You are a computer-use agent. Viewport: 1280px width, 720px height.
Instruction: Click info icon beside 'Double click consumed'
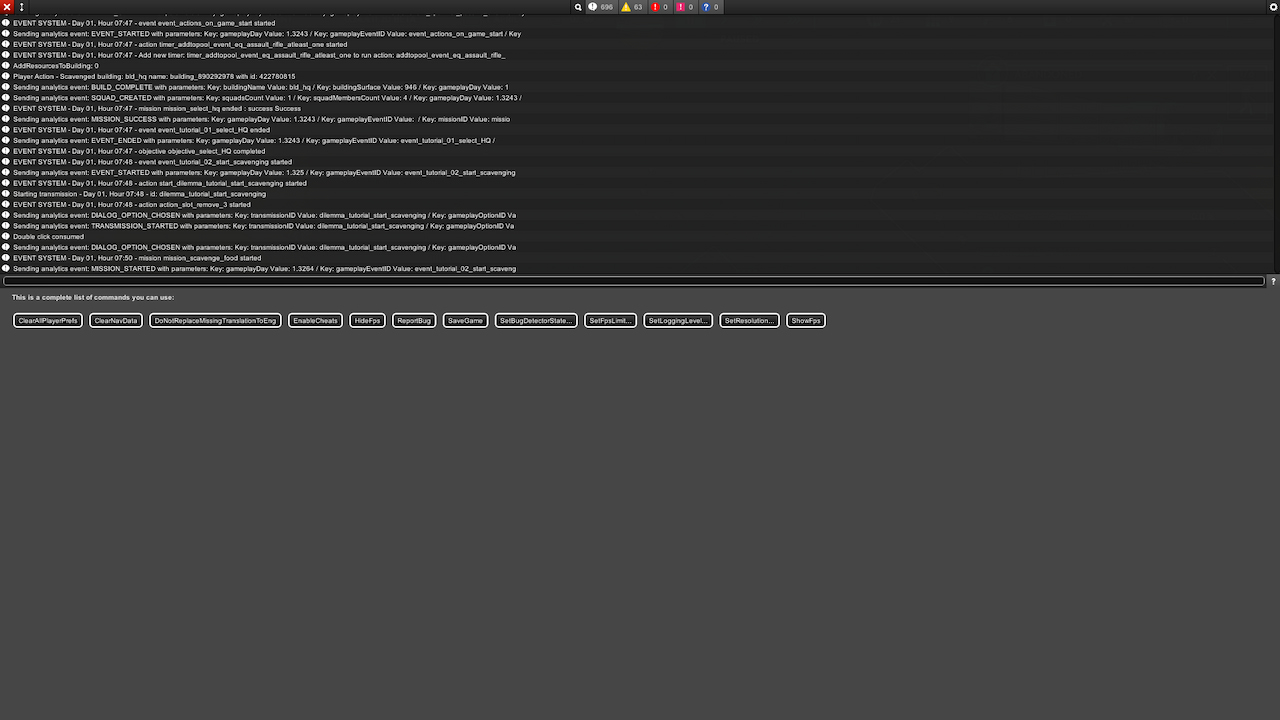tap(6, 237)
